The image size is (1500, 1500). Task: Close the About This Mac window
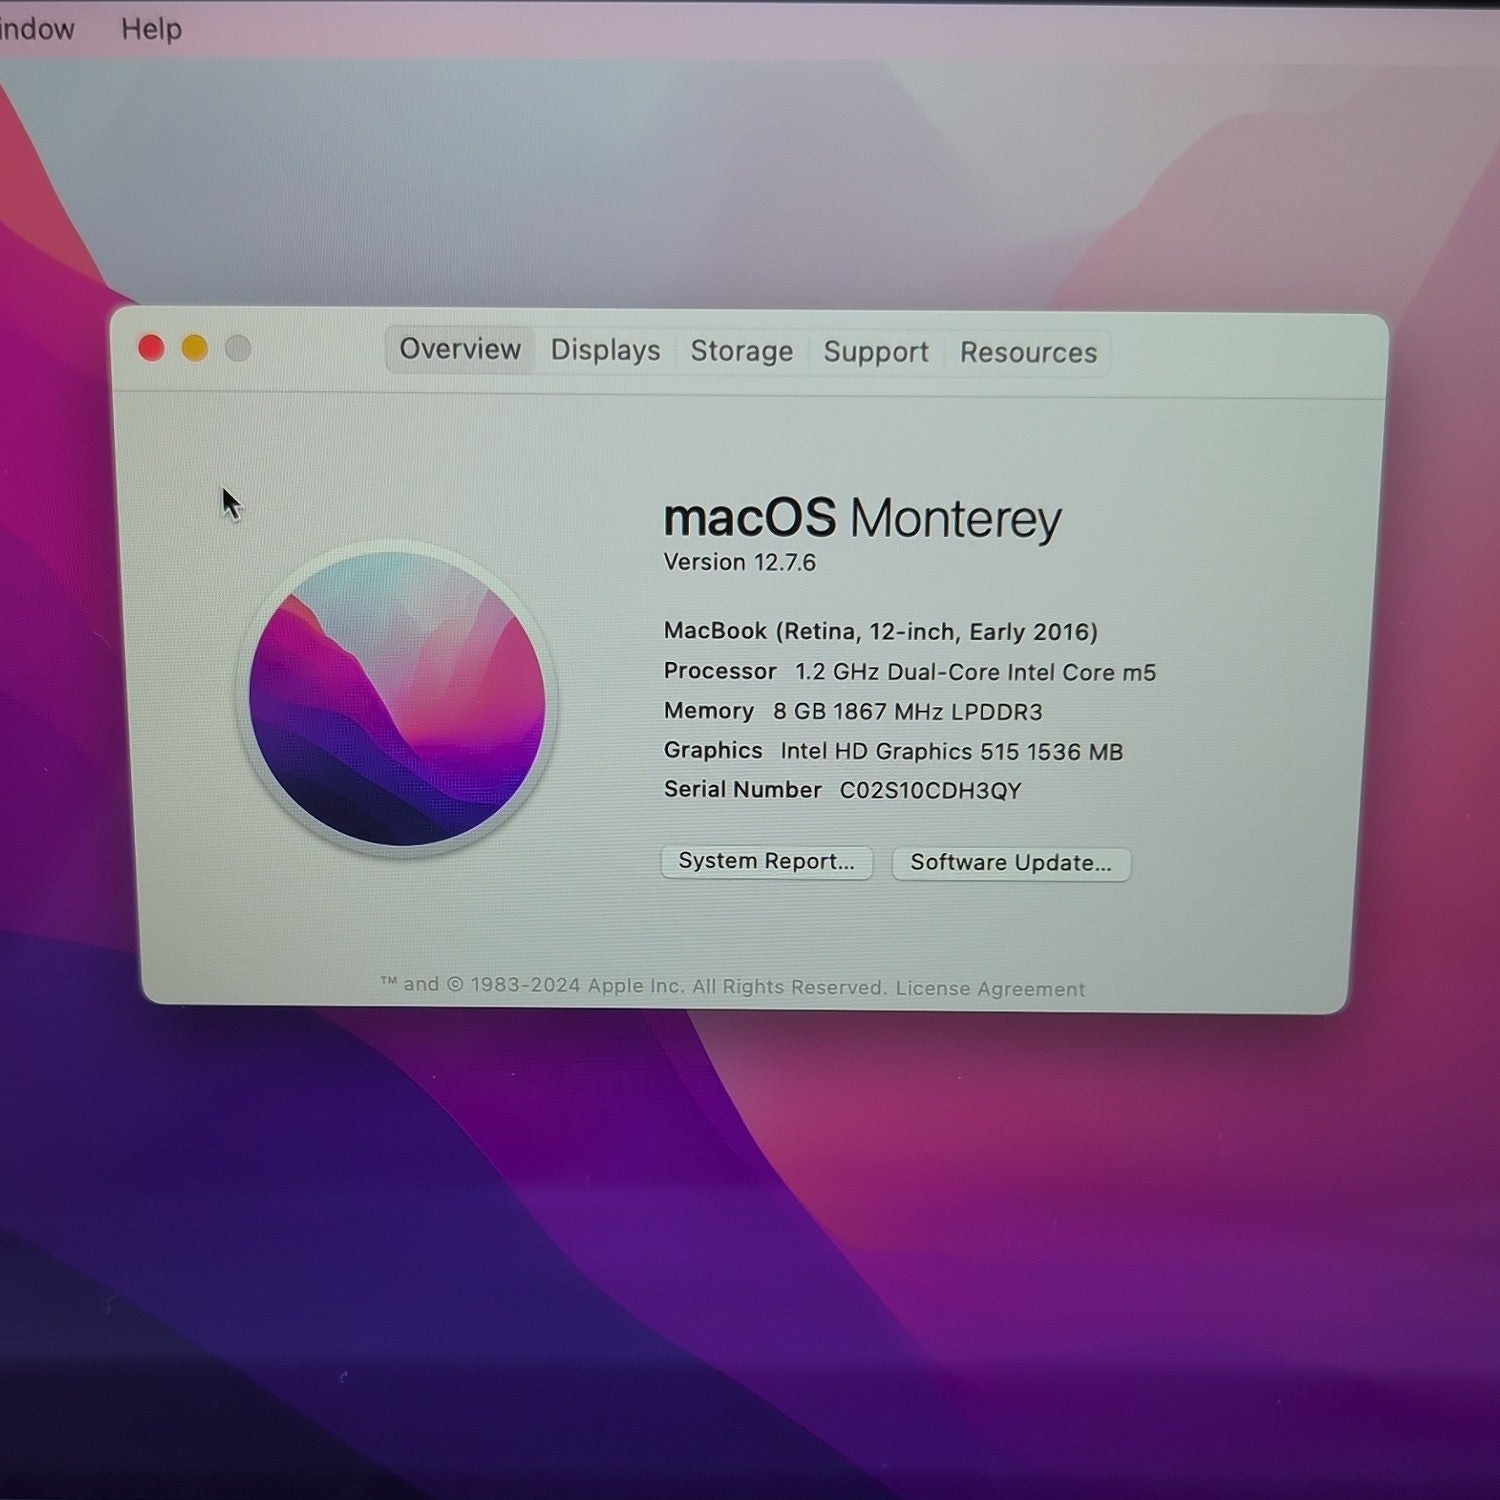(151, 348)
